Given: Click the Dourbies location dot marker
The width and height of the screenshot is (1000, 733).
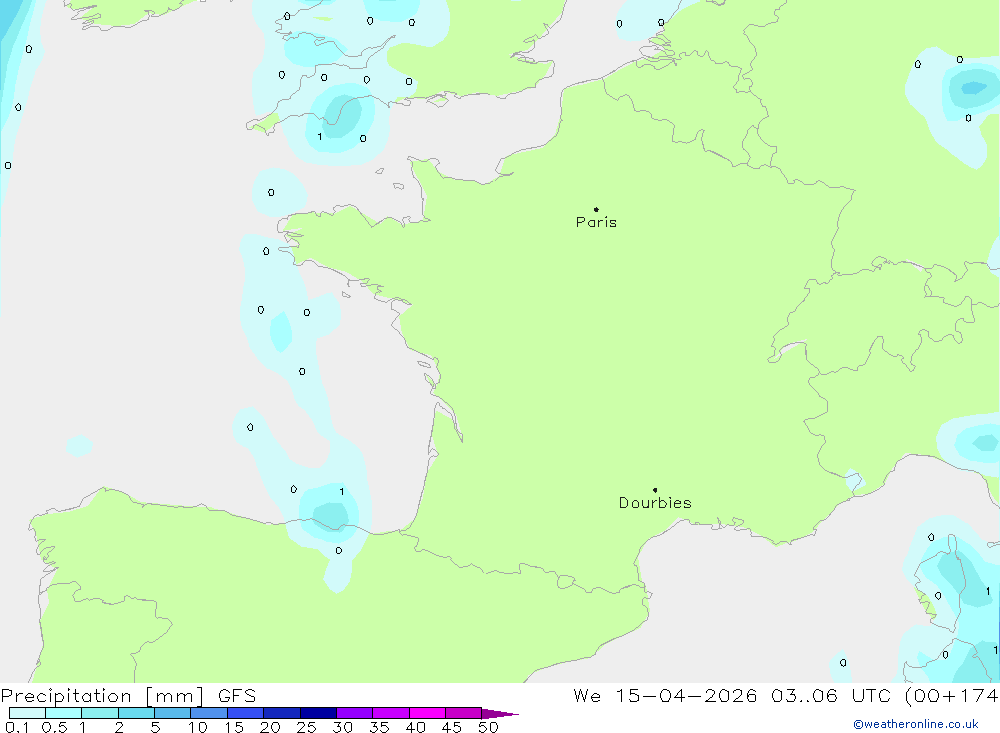Looking at the screenshot, I should [x=655, y=490].
